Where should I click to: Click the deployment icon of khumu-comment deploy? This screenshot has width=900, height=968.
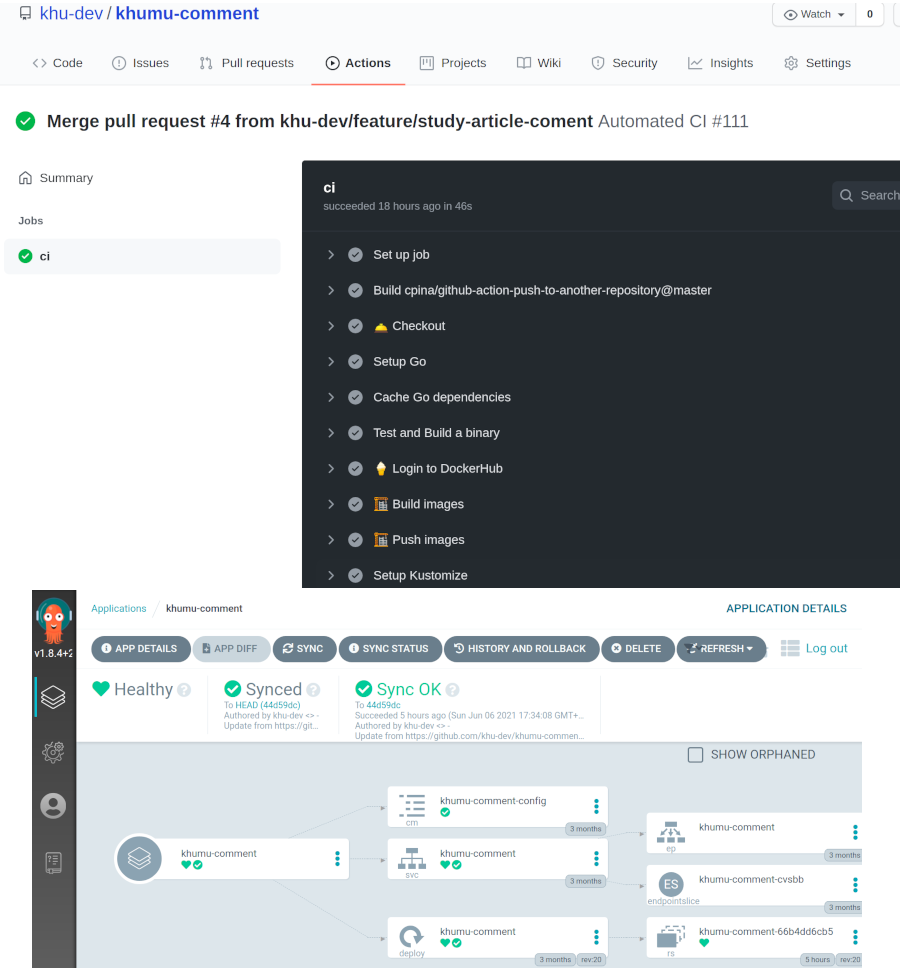tap(412, 937)
